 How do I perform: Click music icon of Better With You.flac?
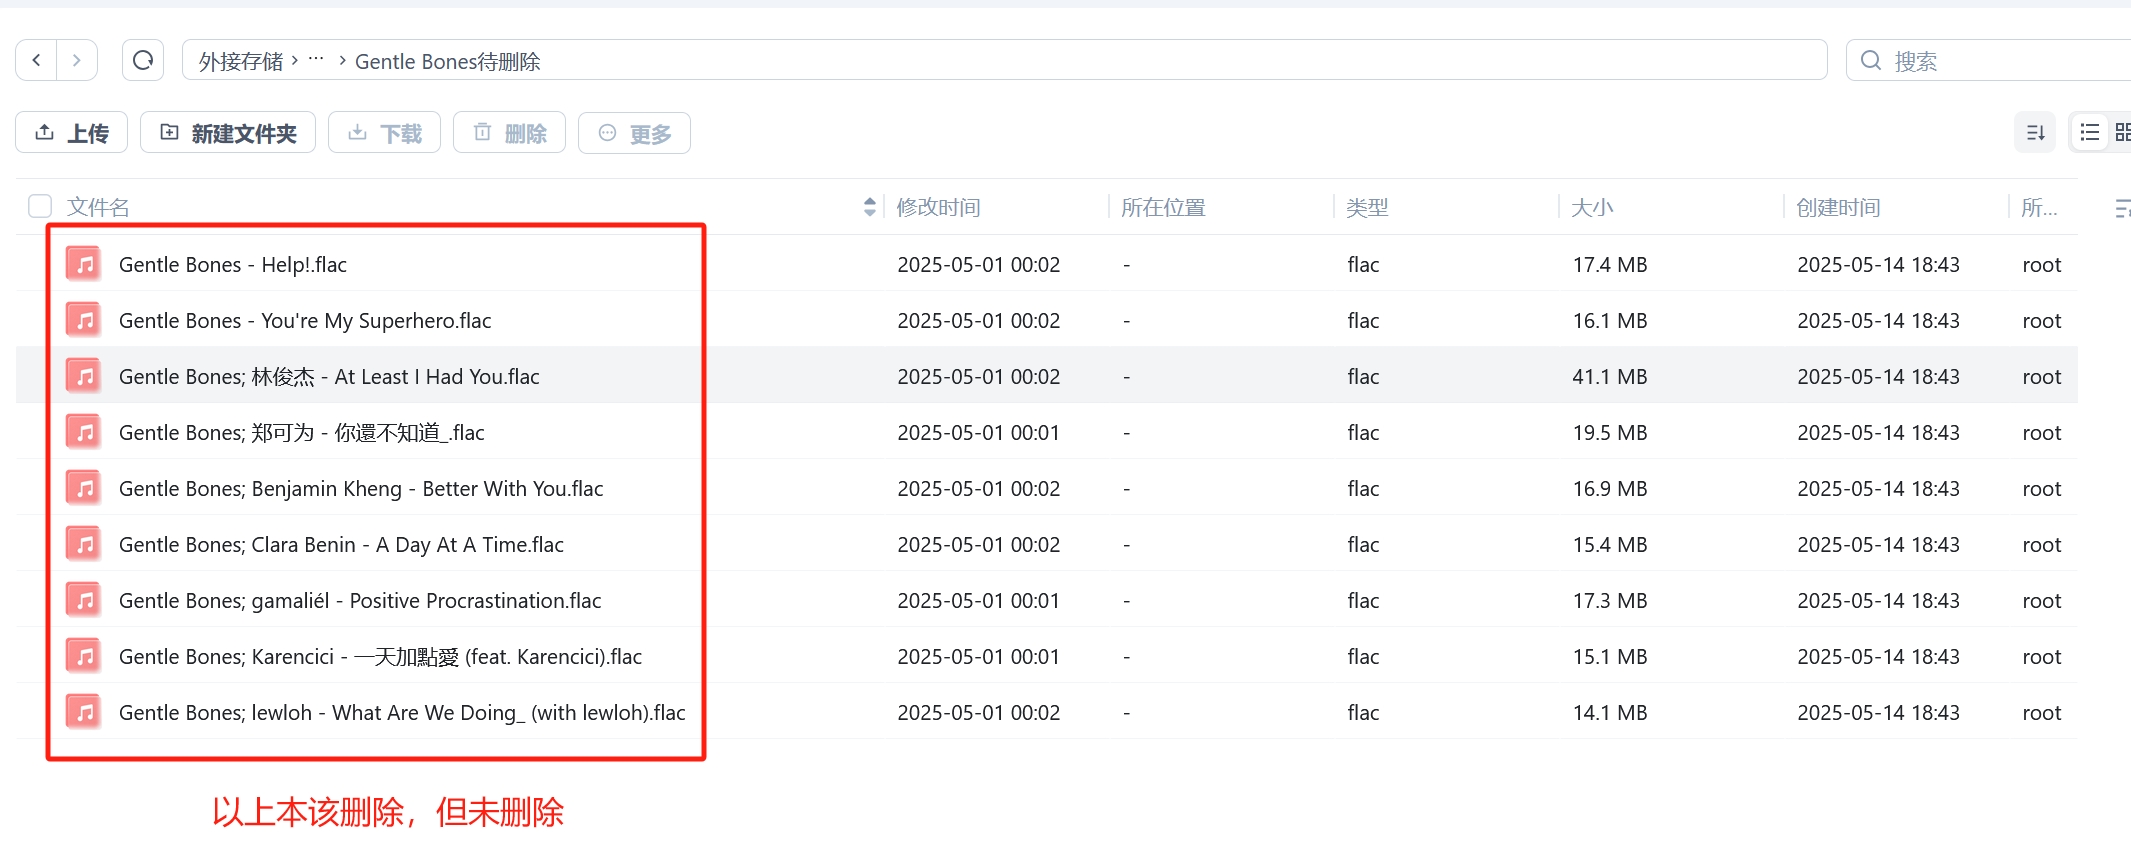[85, 488]
